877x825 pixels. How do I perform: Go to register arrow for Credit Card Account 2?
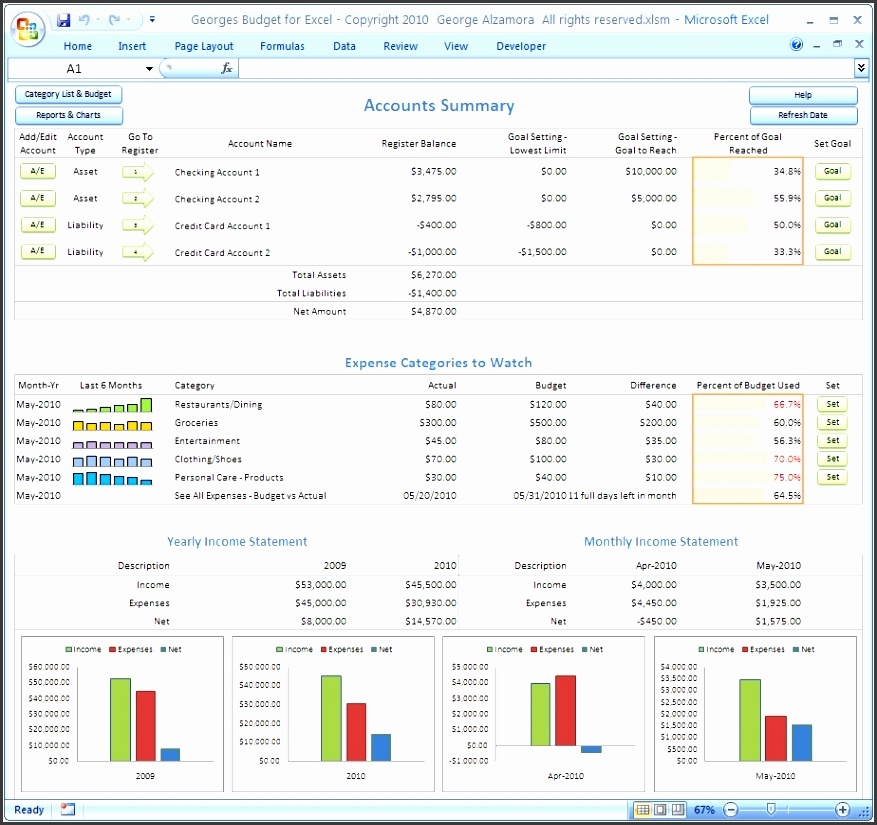pos(138,252)
